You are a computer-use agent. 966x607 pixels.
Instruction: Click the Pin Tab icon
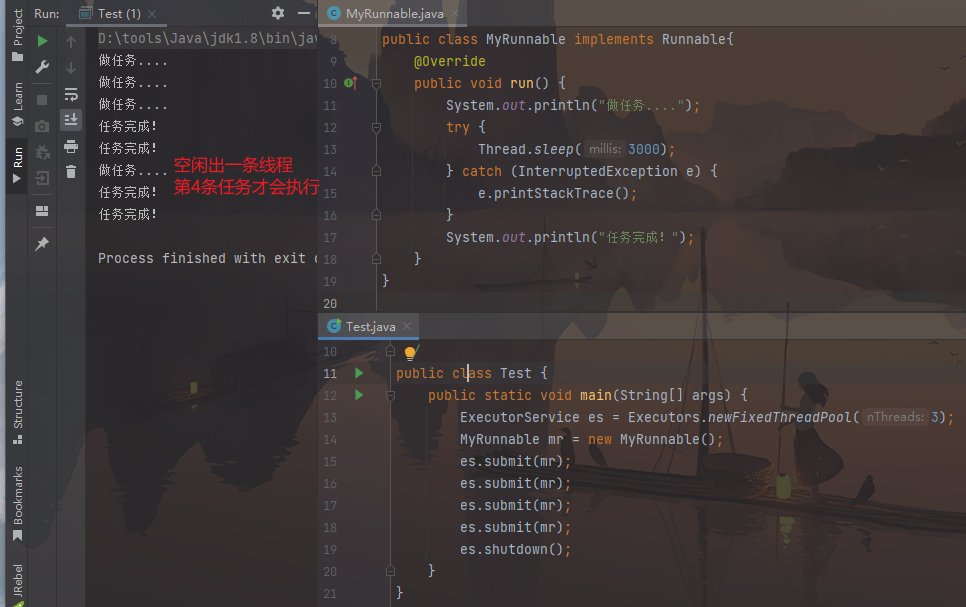pos(42,244)
